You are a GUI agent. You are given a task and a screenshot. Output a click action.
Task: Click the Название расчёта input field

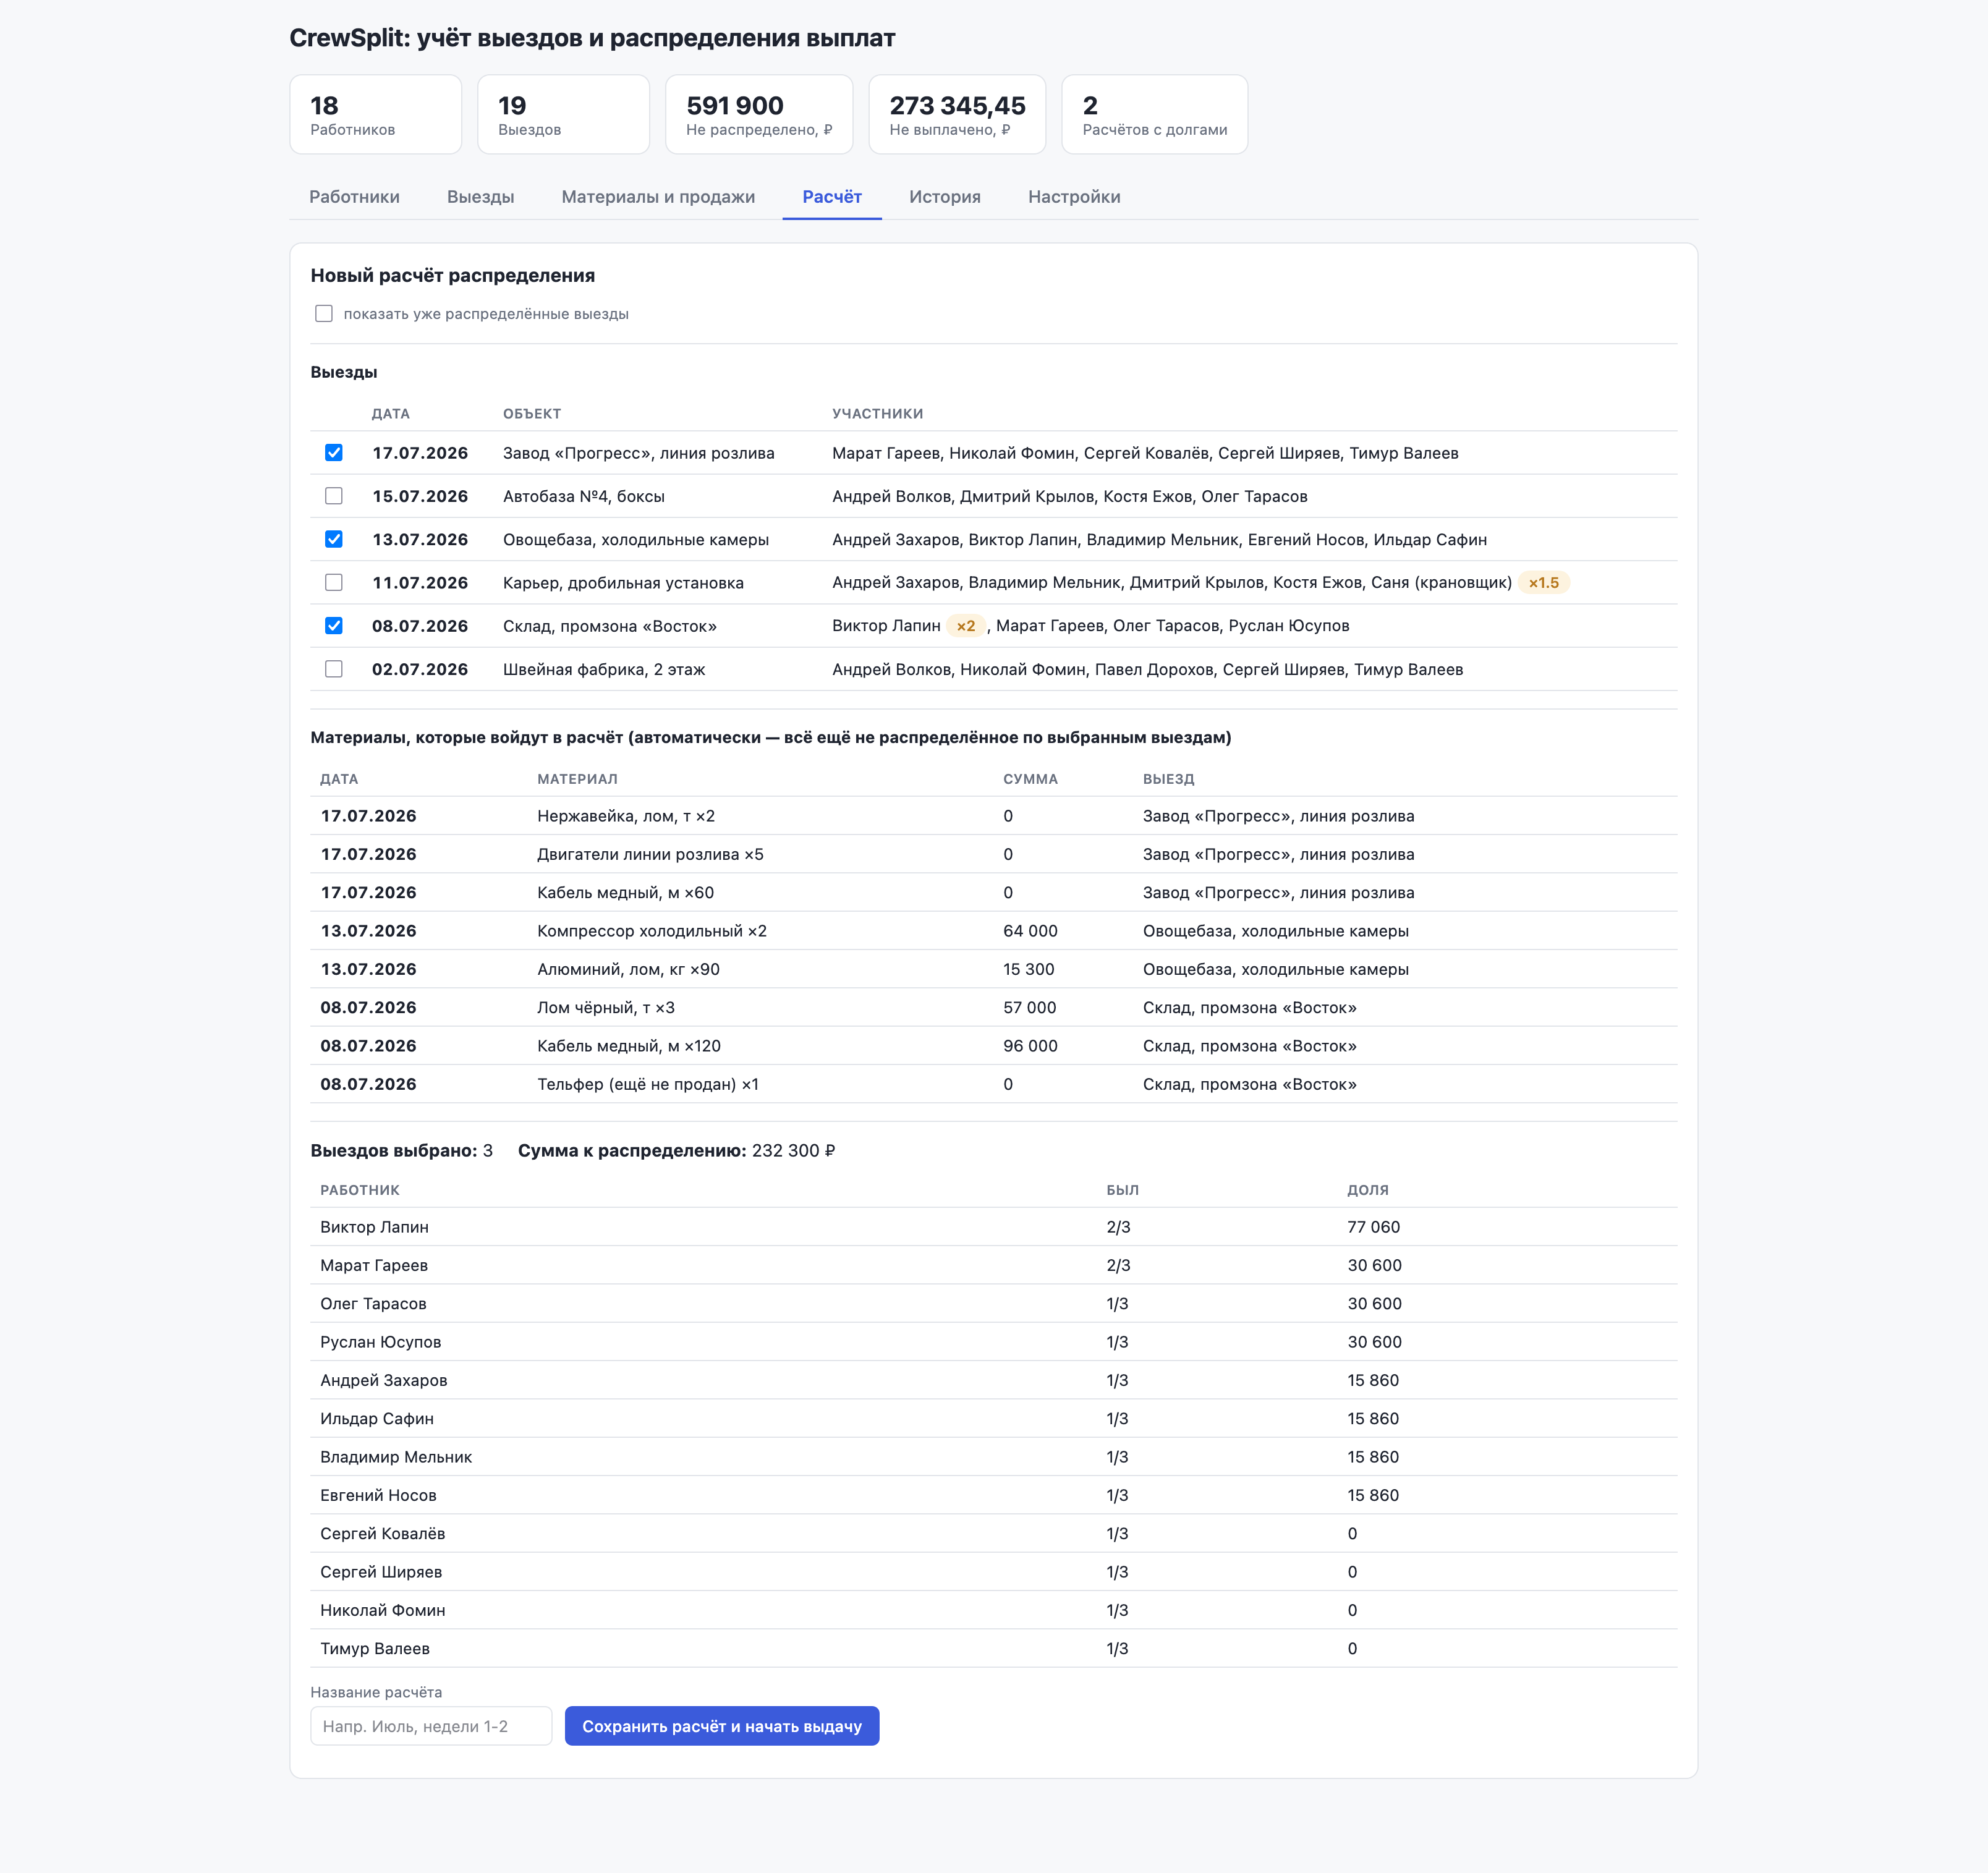[x=431, y=1726]
